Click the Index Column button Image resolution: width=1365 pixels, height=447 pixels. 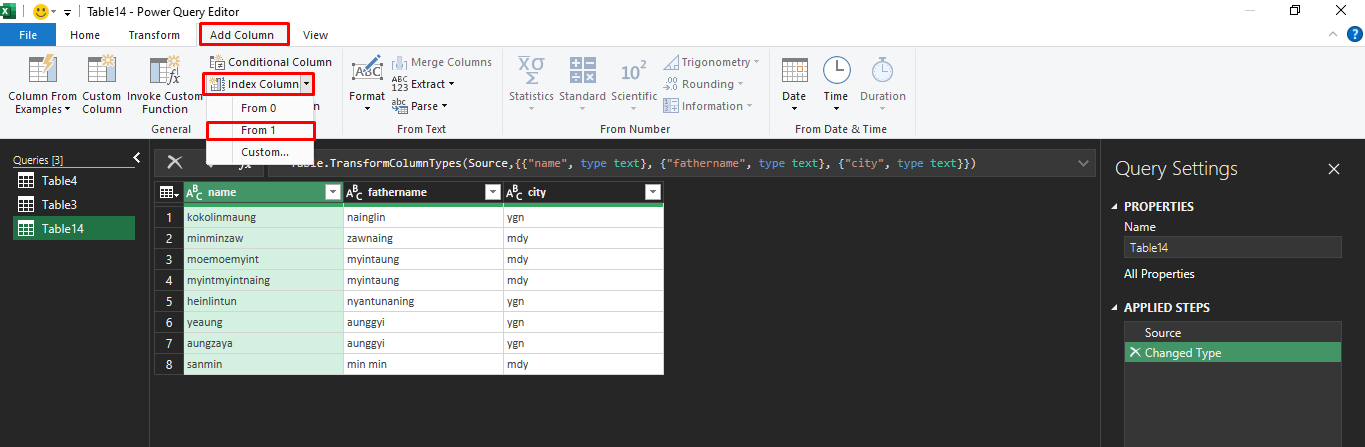254,84
